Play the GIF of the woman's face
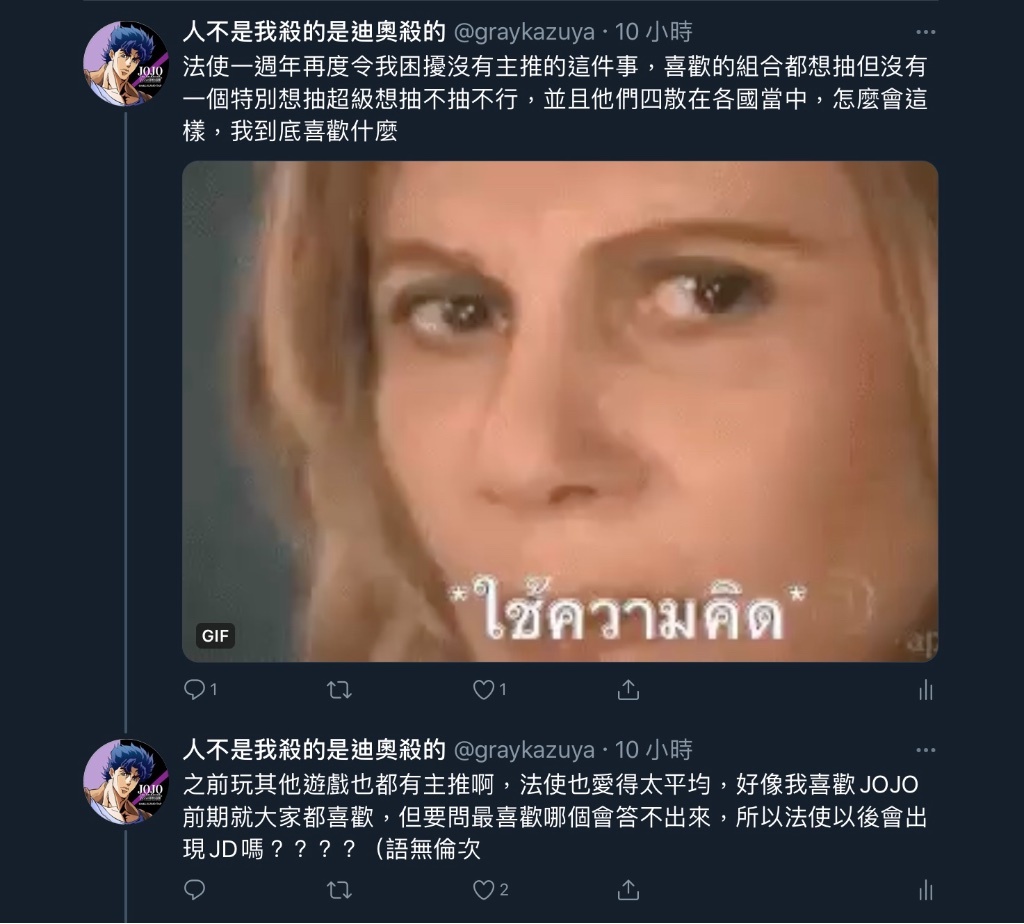This screenshot has height=924, width=1024. click(560, 411)
